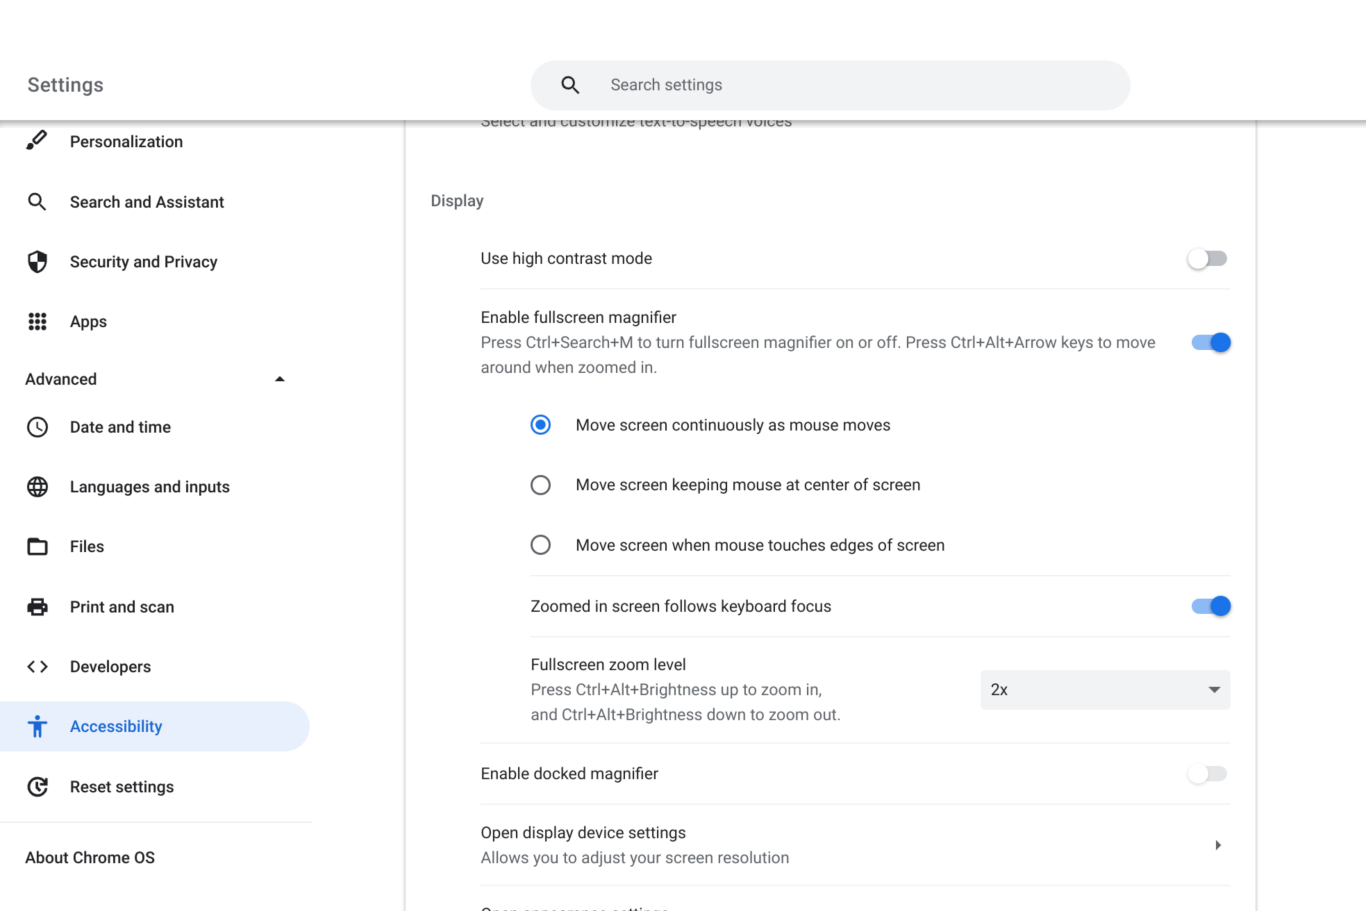1366x911 pixels.
Task: Open the Search and Assistant menu item
Action: tap(147, 202)
